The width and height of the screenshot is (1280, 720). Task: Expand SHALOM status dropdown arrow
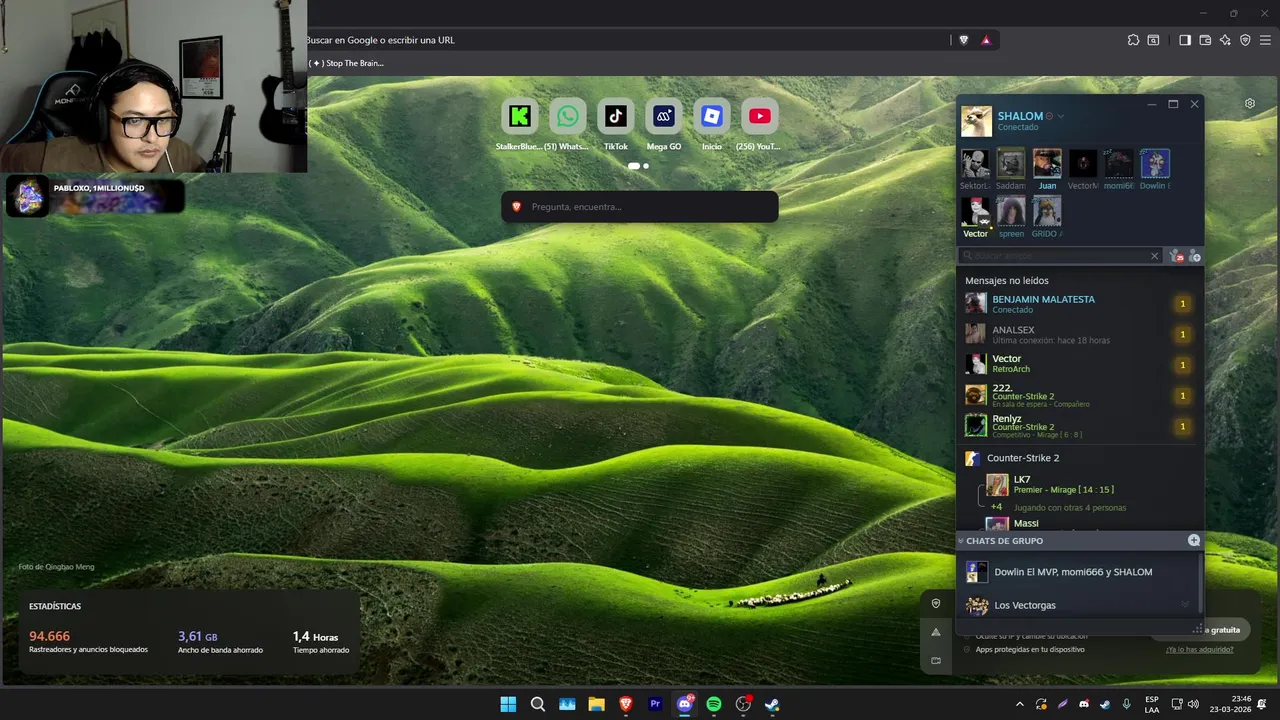point(1061,116)
